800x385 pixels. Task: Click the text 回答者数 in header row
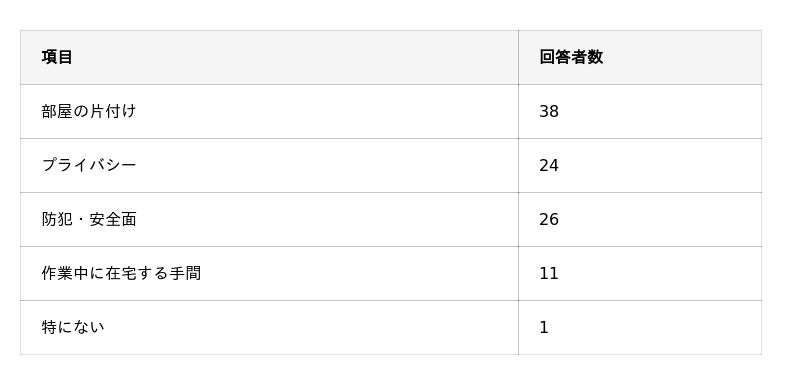(x=571, y=57)
